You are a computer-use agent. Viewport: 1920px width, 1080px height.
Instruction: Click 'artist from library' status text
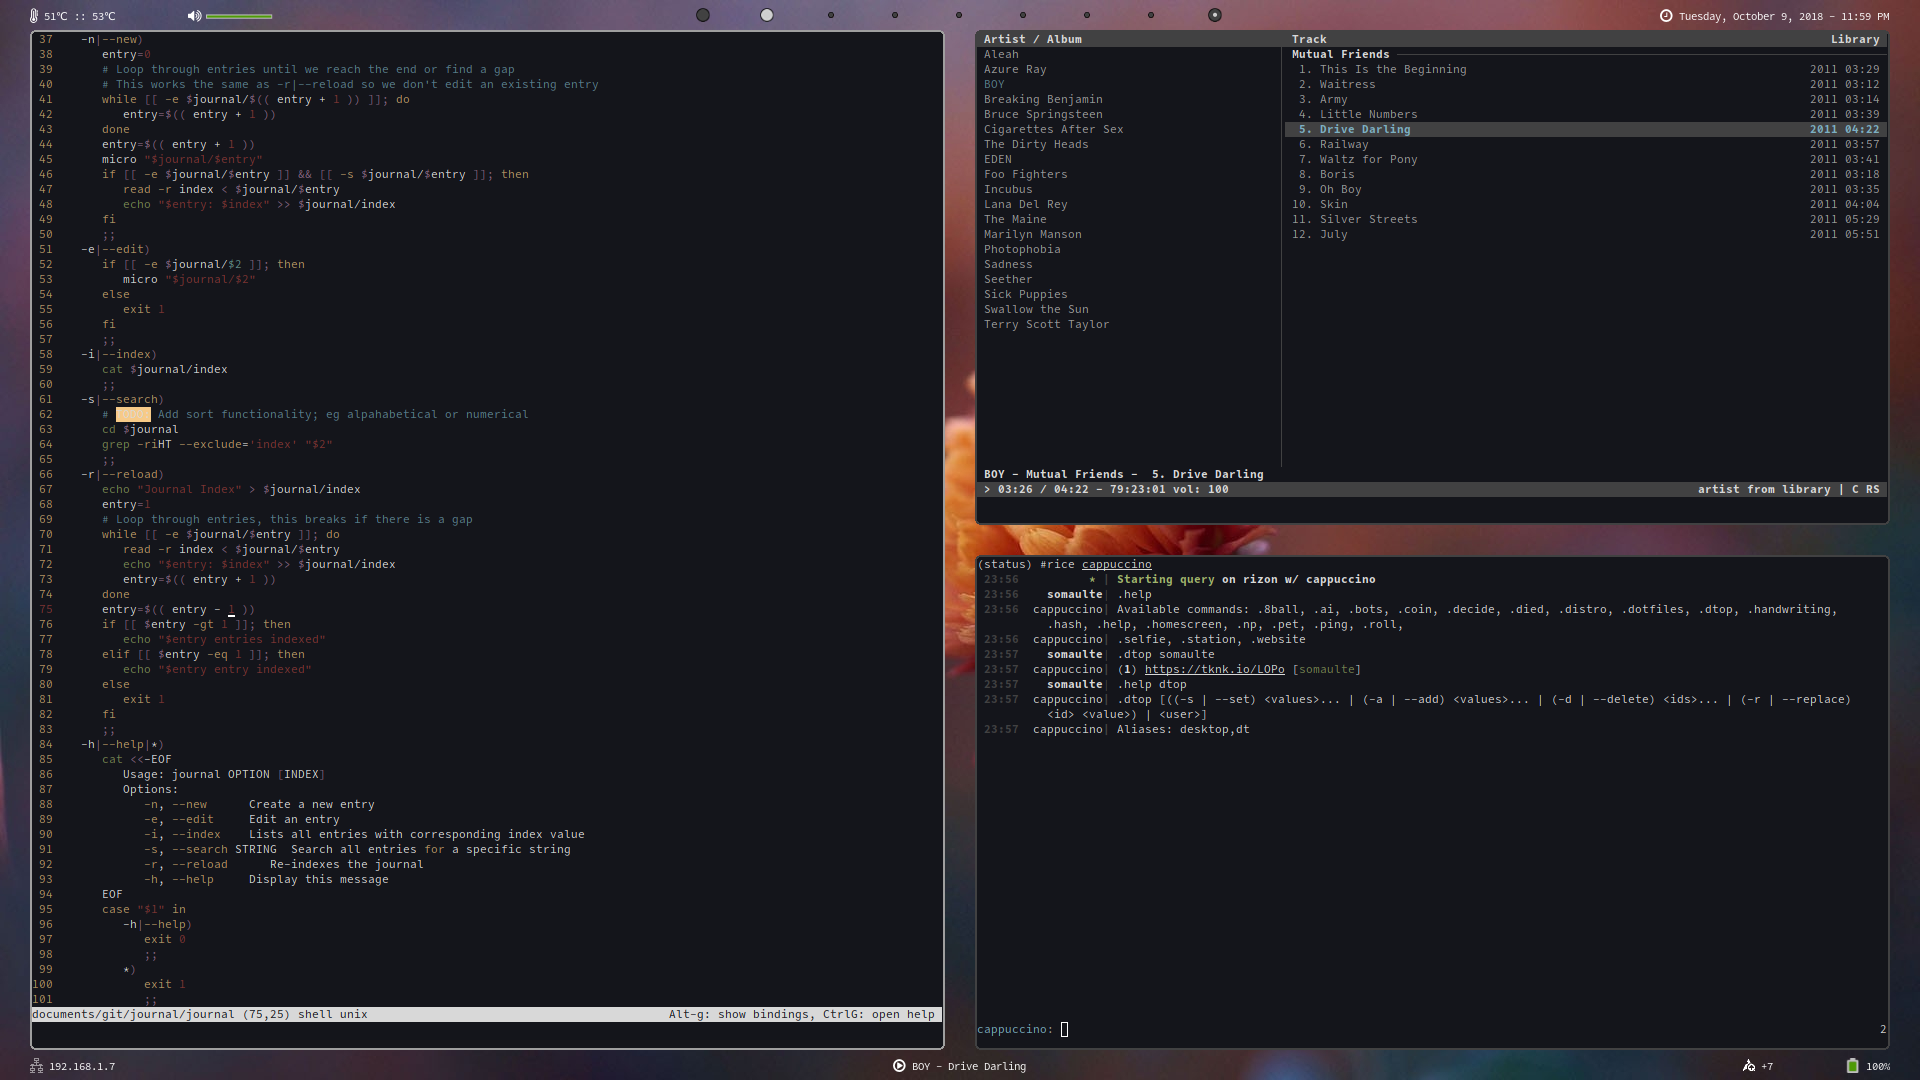(x=1764, y=489)
